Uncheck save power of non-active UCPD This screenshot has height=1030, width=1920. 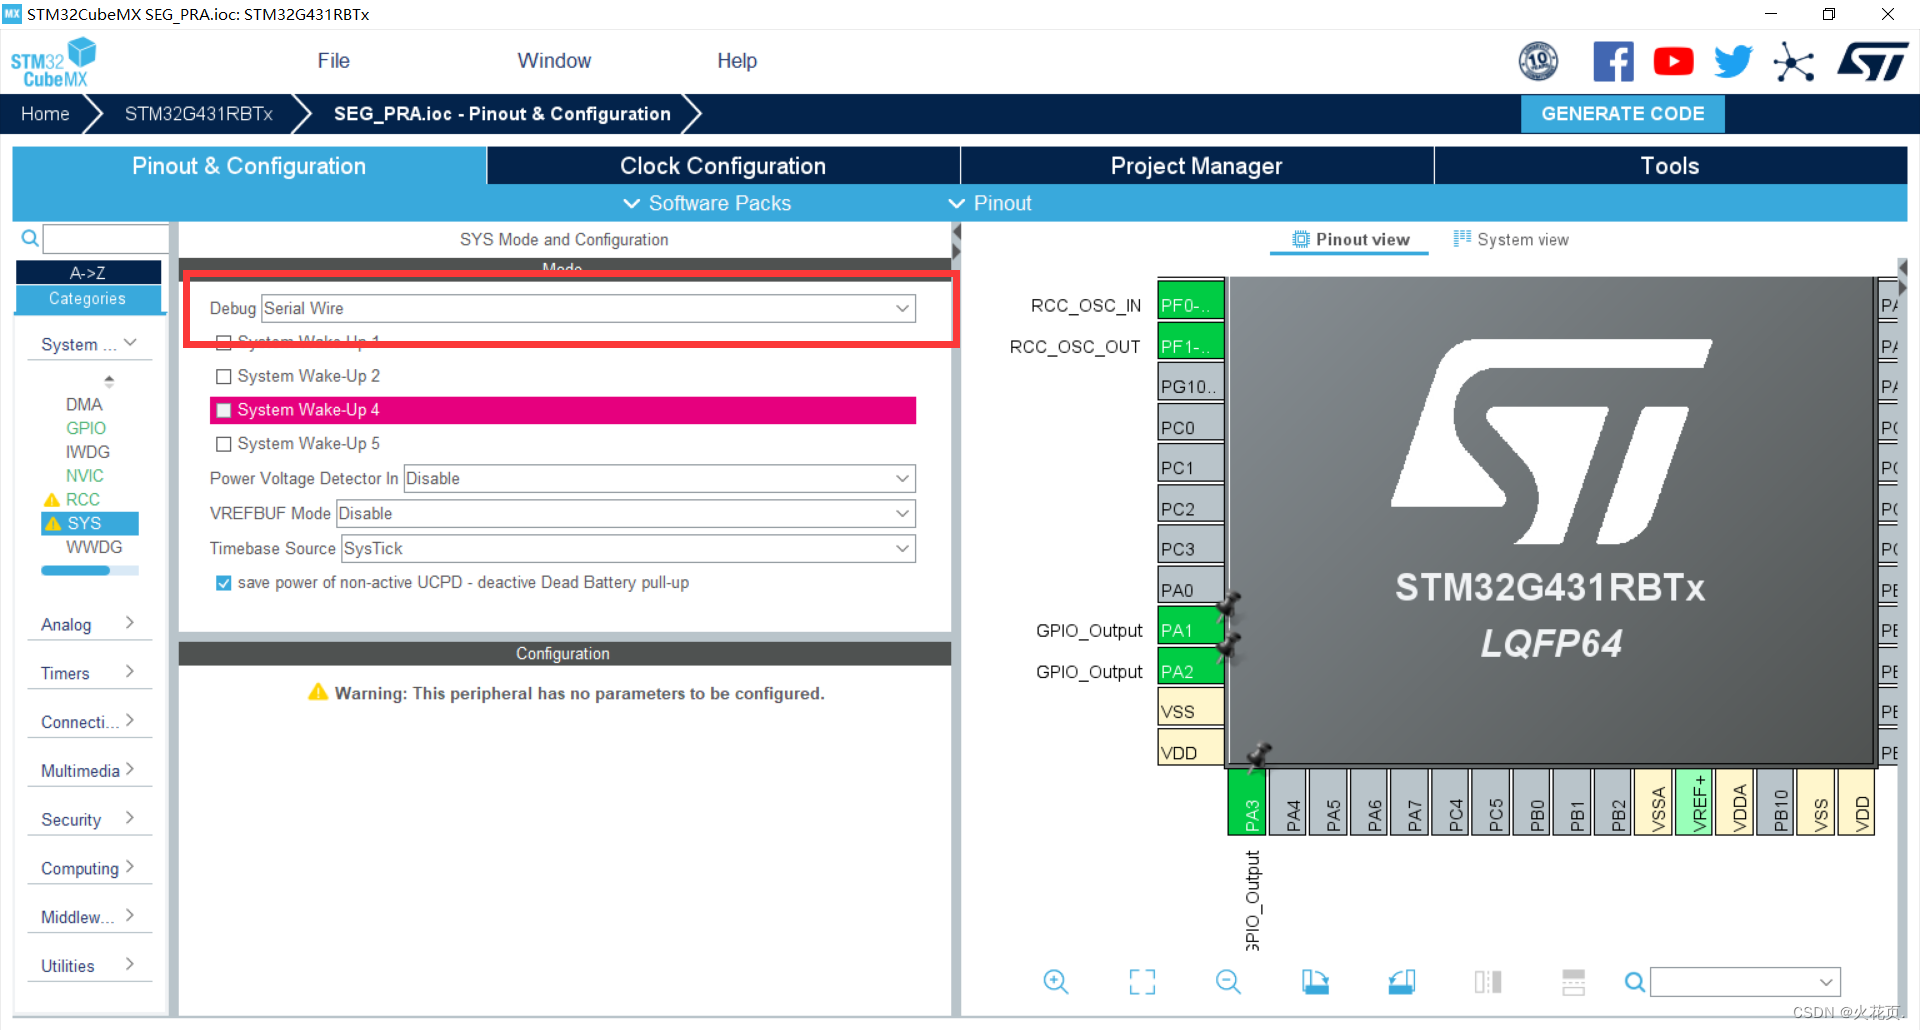[x=224, y=583]
